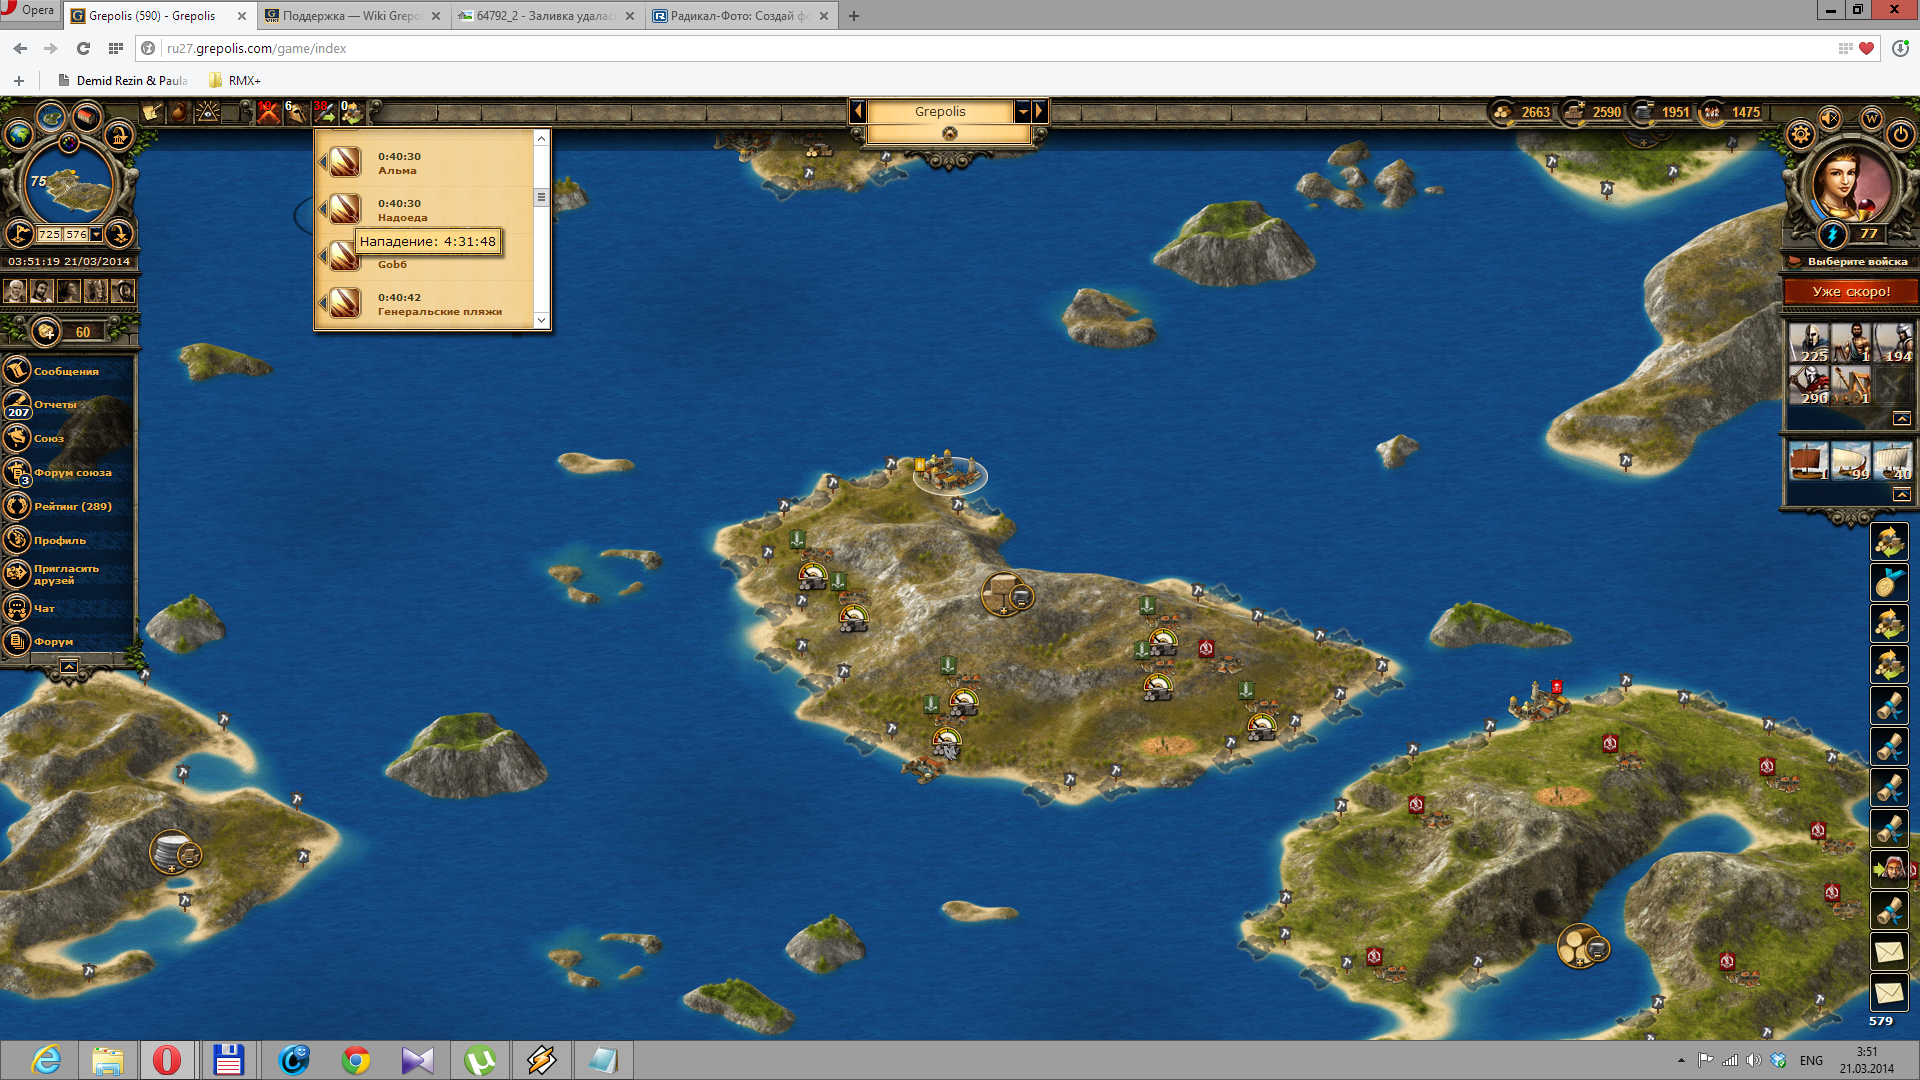Open saved coordinates dropdown arrow
1920x1080 pixels.
96,235
